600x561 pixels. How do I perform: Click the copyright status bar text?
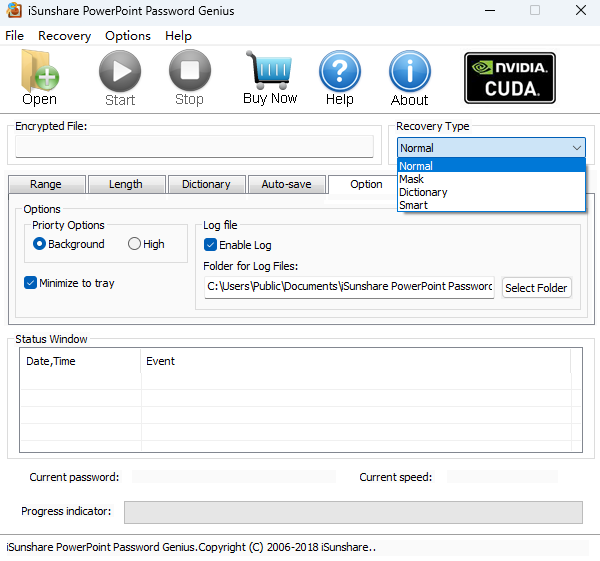191,547
